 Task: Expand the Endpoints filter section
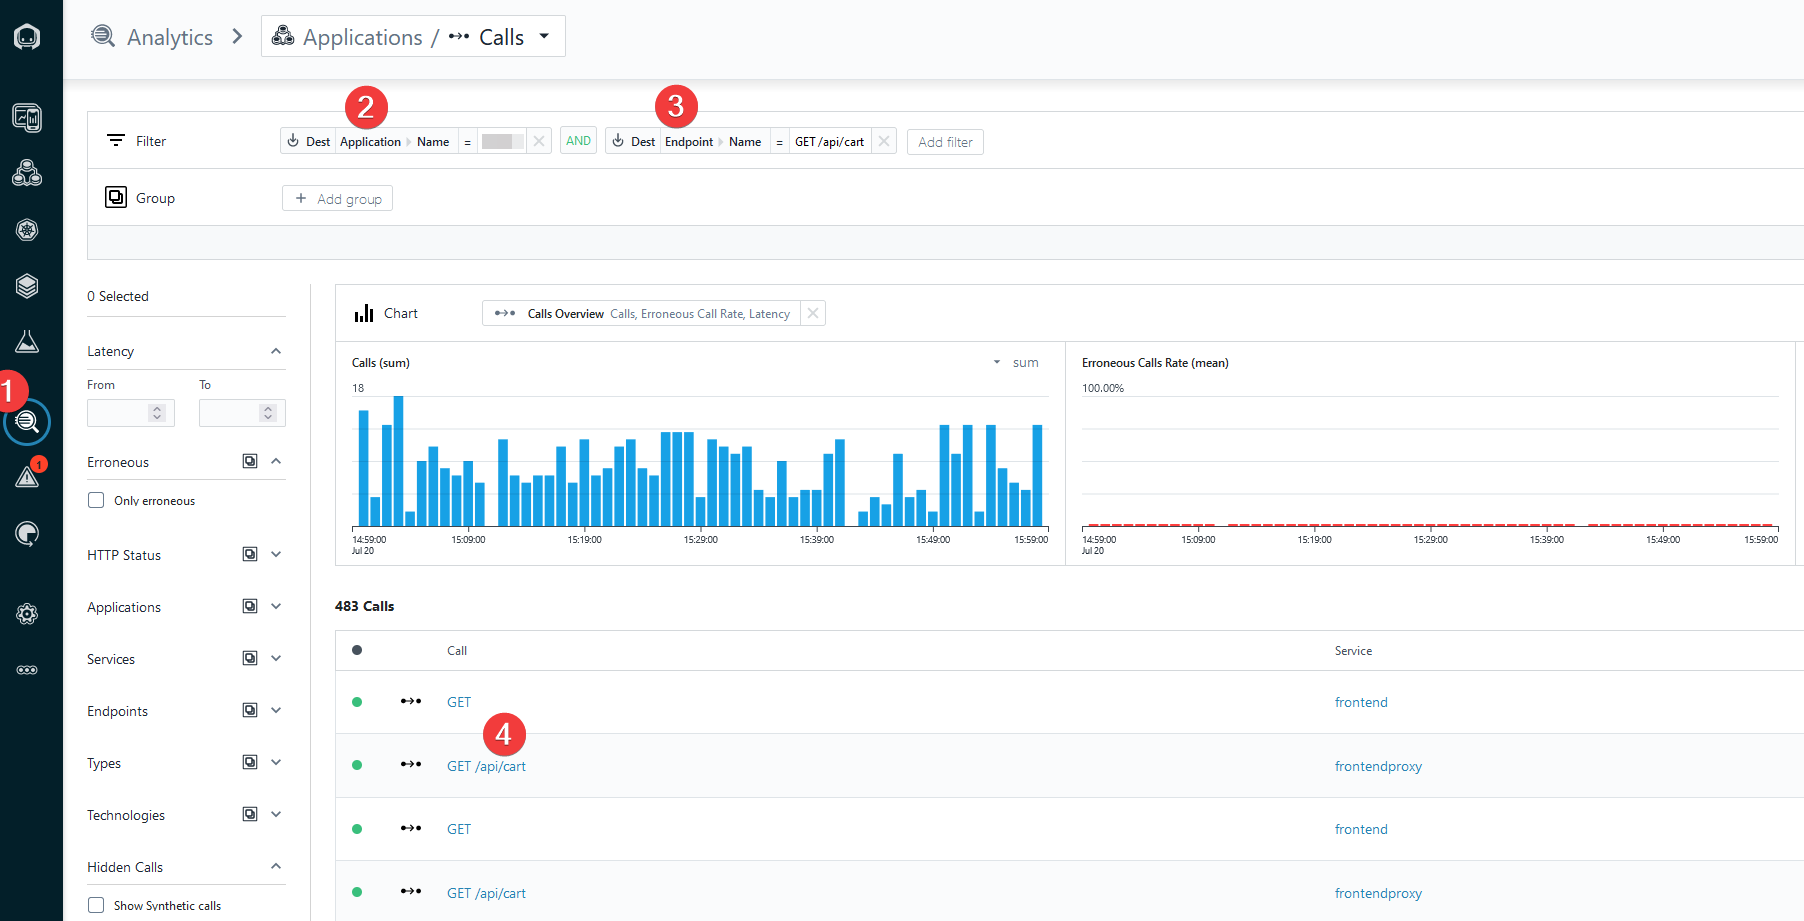click(276, 710)
